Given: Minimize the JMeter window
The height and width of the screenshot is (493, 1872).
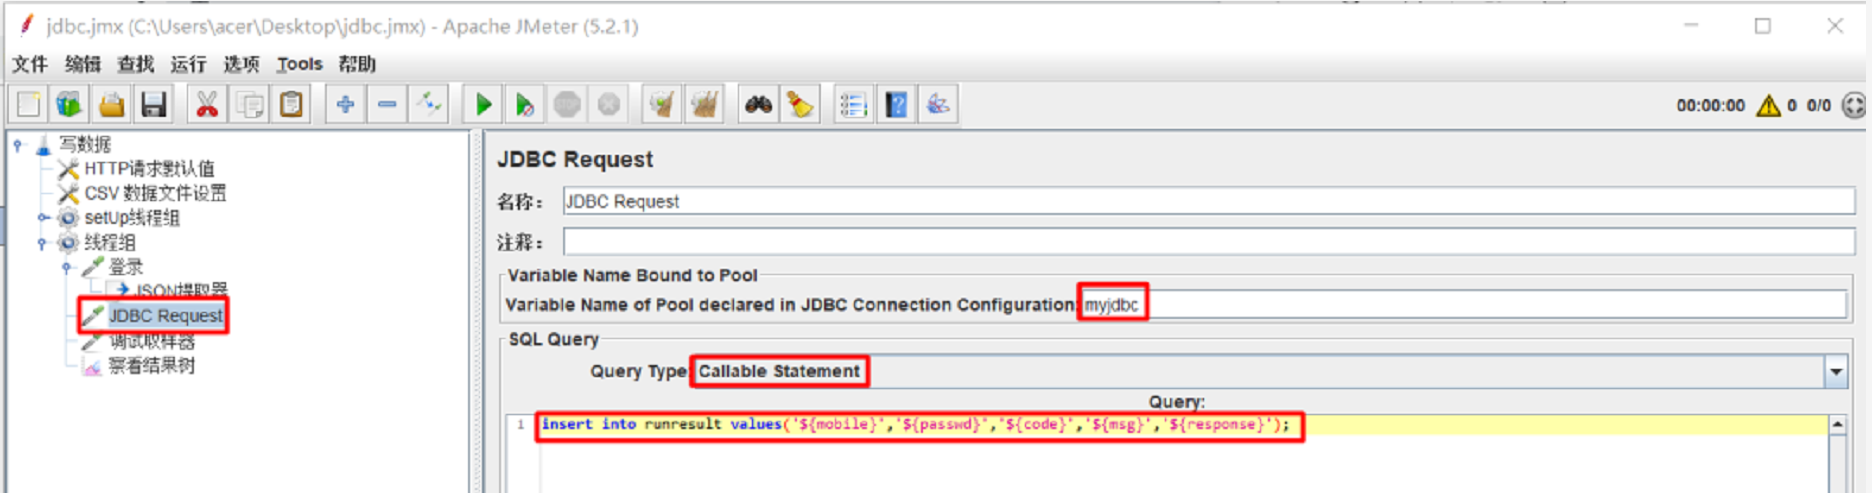Looking at the screenshot, I should click(x=1691, y=26).
